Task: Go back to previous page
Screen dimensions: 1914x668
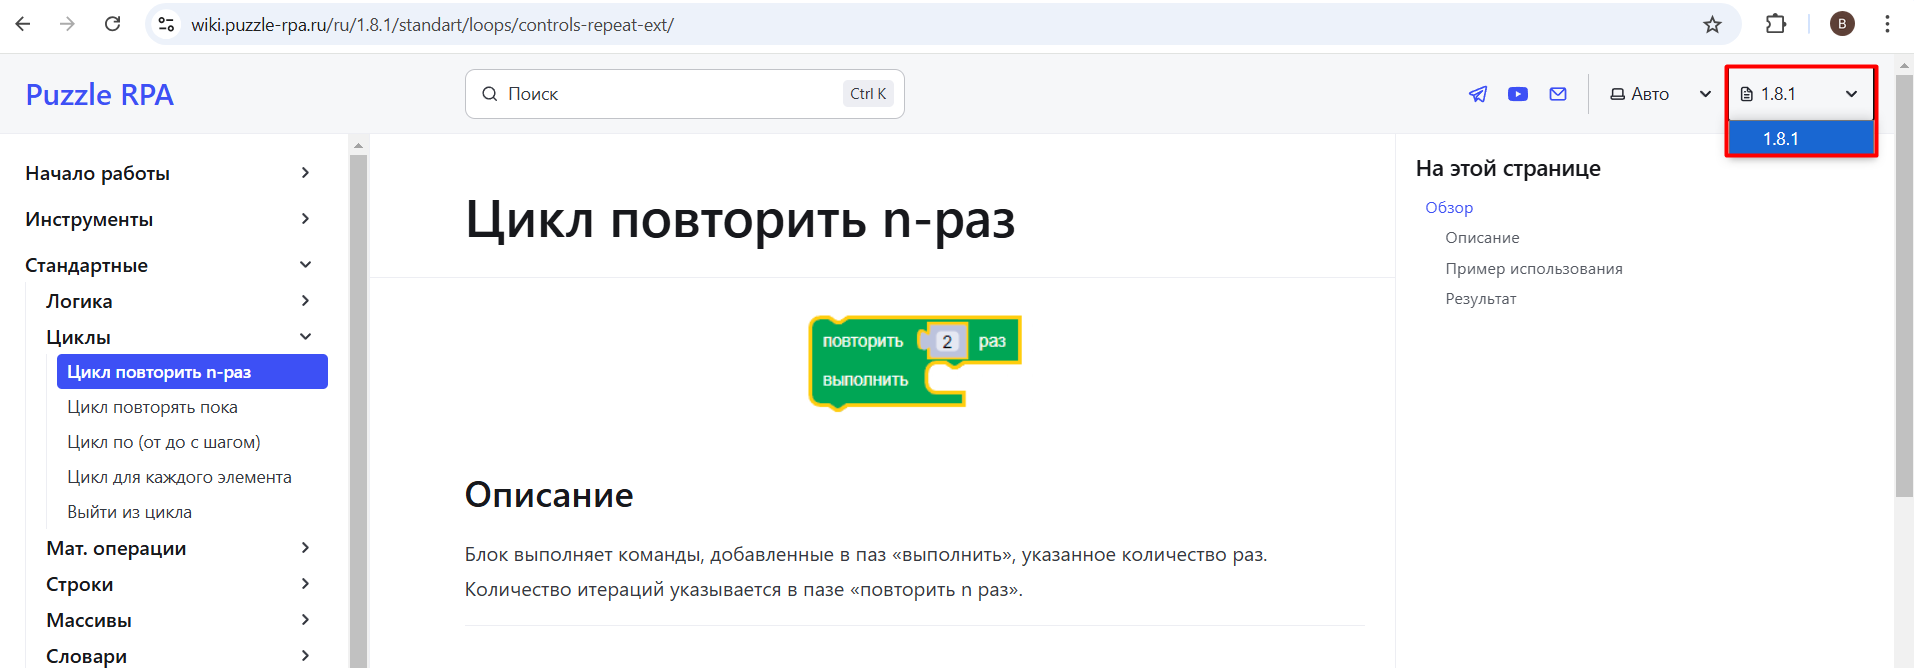Action: pyautogui.click(x=23, y=24)
